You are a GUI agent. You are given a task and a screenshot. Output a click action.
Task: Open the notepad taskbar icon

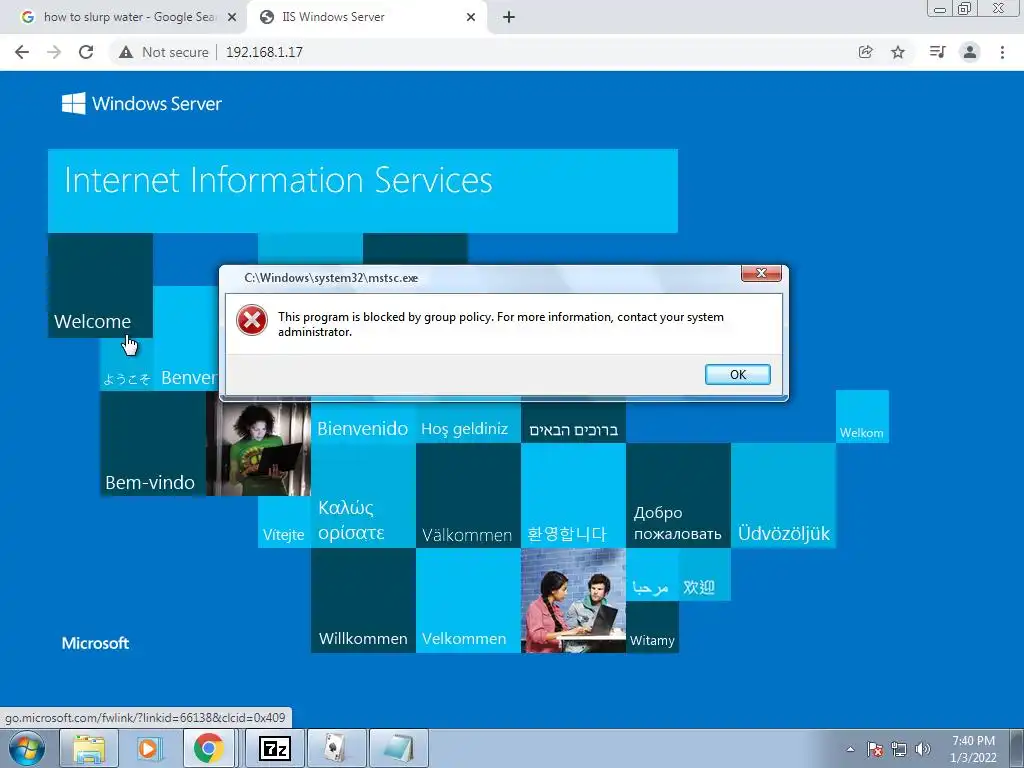coord(399,748)
